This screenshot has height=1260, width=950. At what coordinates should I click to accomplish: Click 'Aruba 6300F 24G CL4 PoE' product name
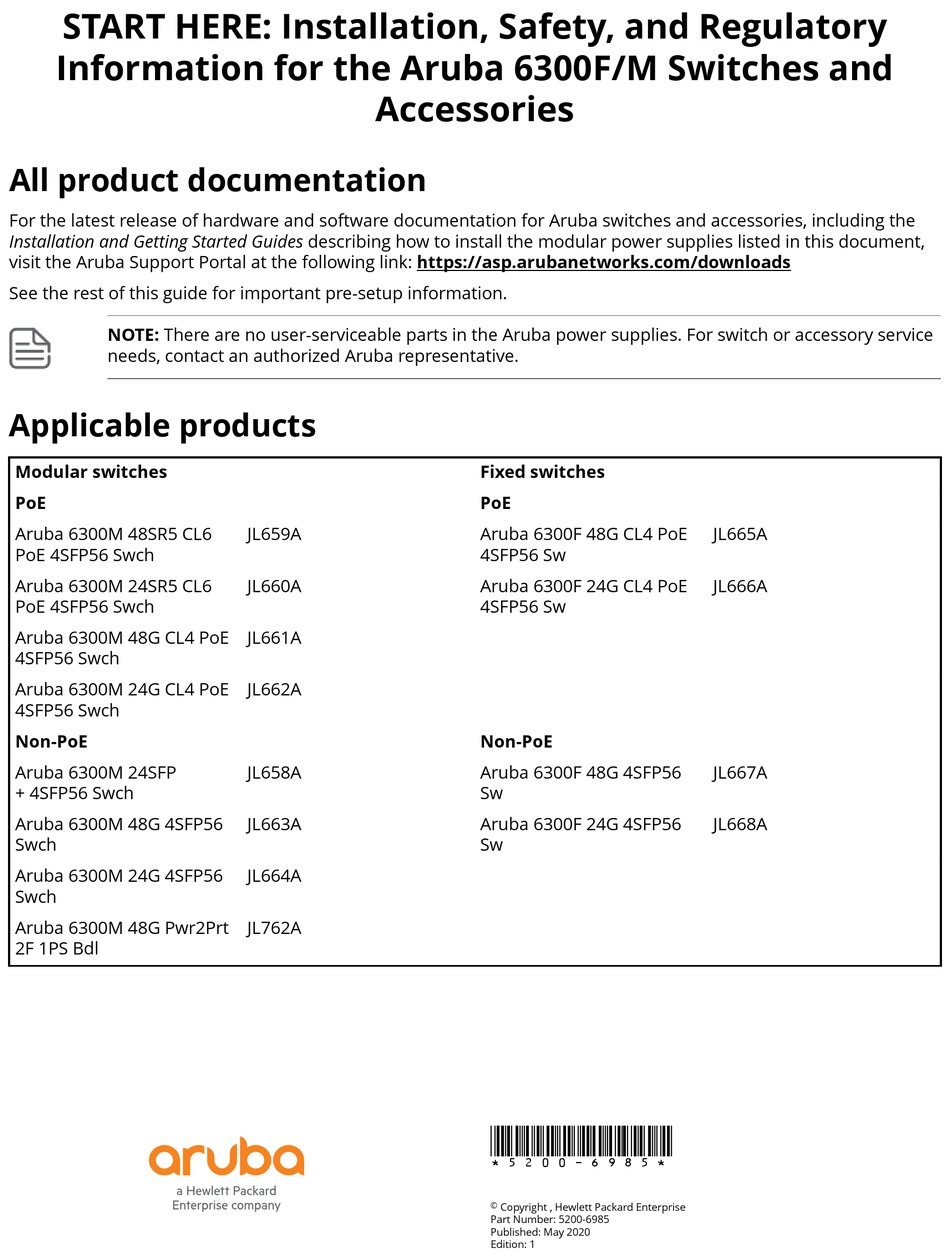[584, 596]
